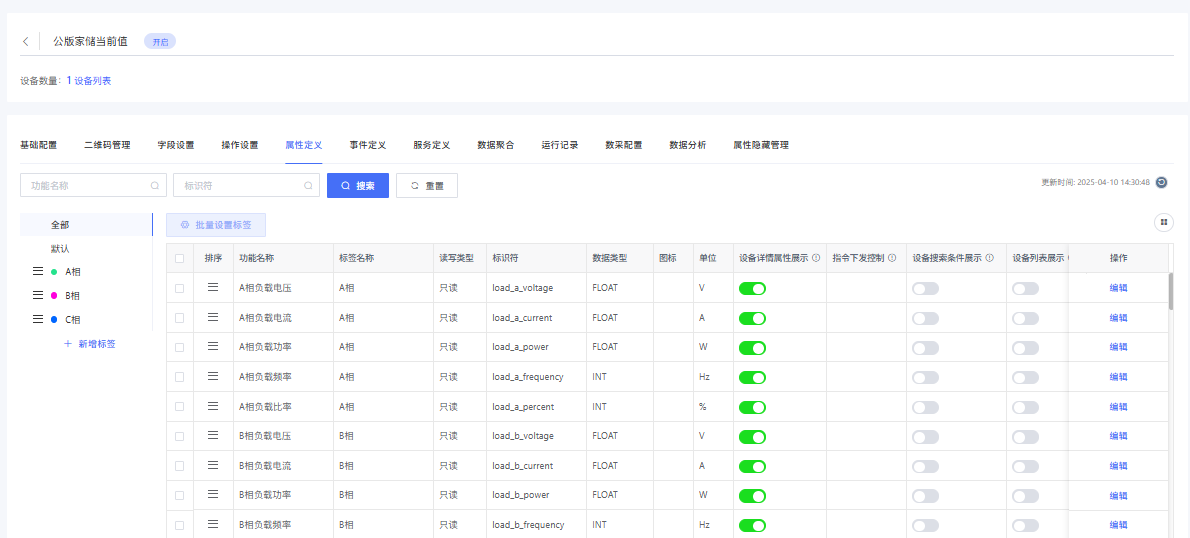The height and width of the screenshot is (538, 1190).
Task: Click the 功能名称 search input field
Action: tap(88, 185)
